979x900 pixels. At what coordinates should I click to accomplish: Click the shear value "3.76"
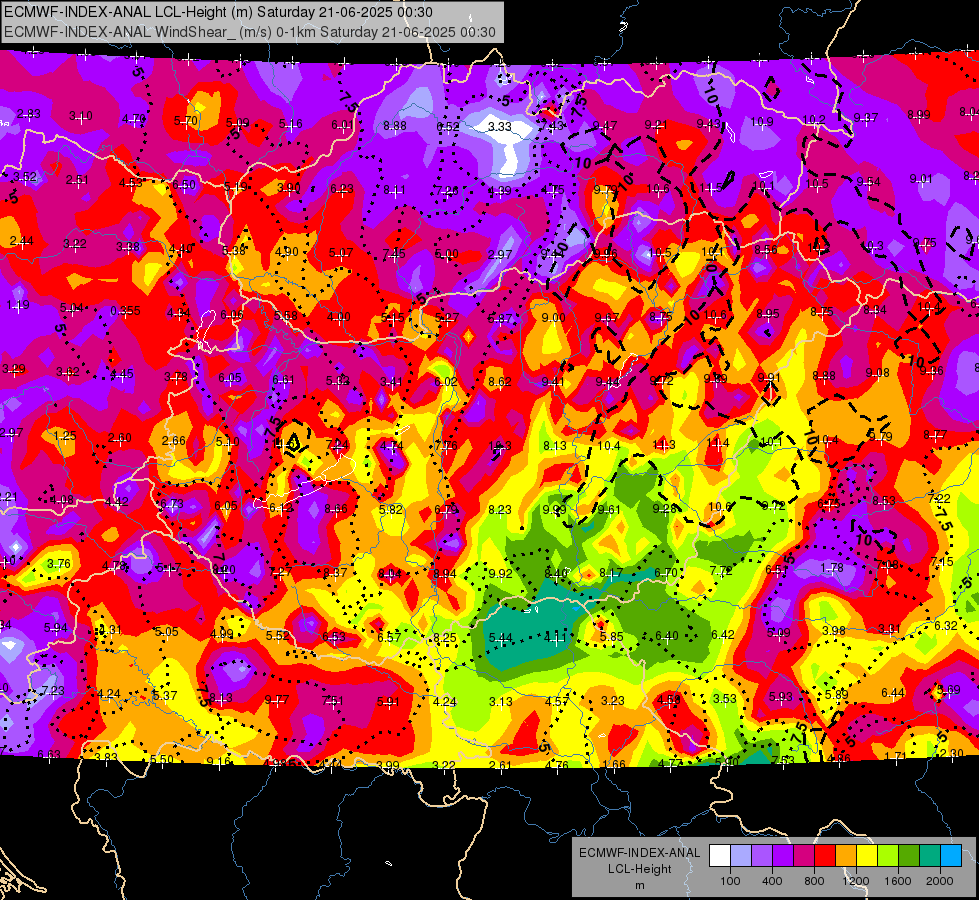tap(59, 563)
